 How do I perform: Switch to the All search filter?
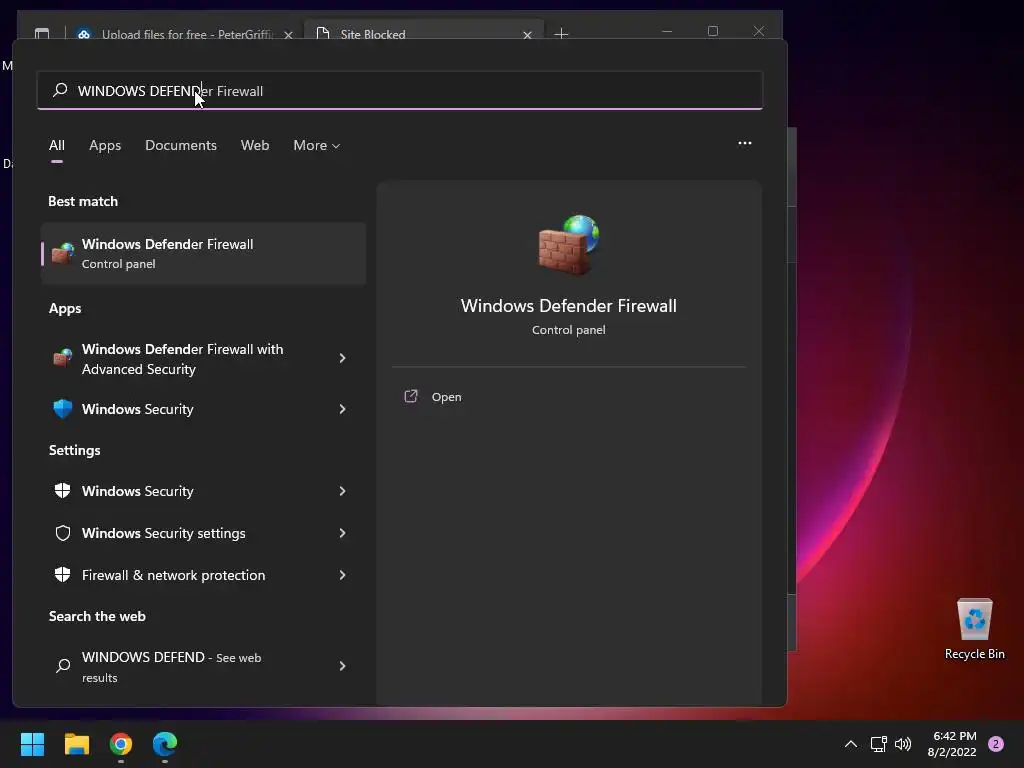pos(57,145)
